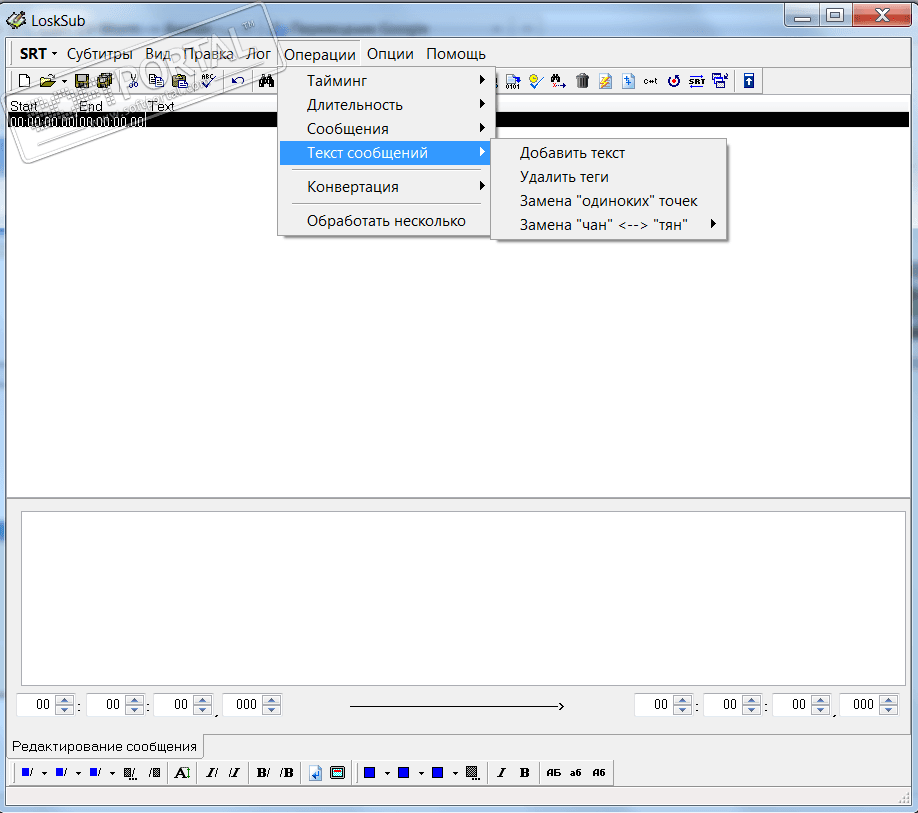Switch to Редактирование сообщения tab
The height and width of the screenshot is (813, 918).
(104, 746)
